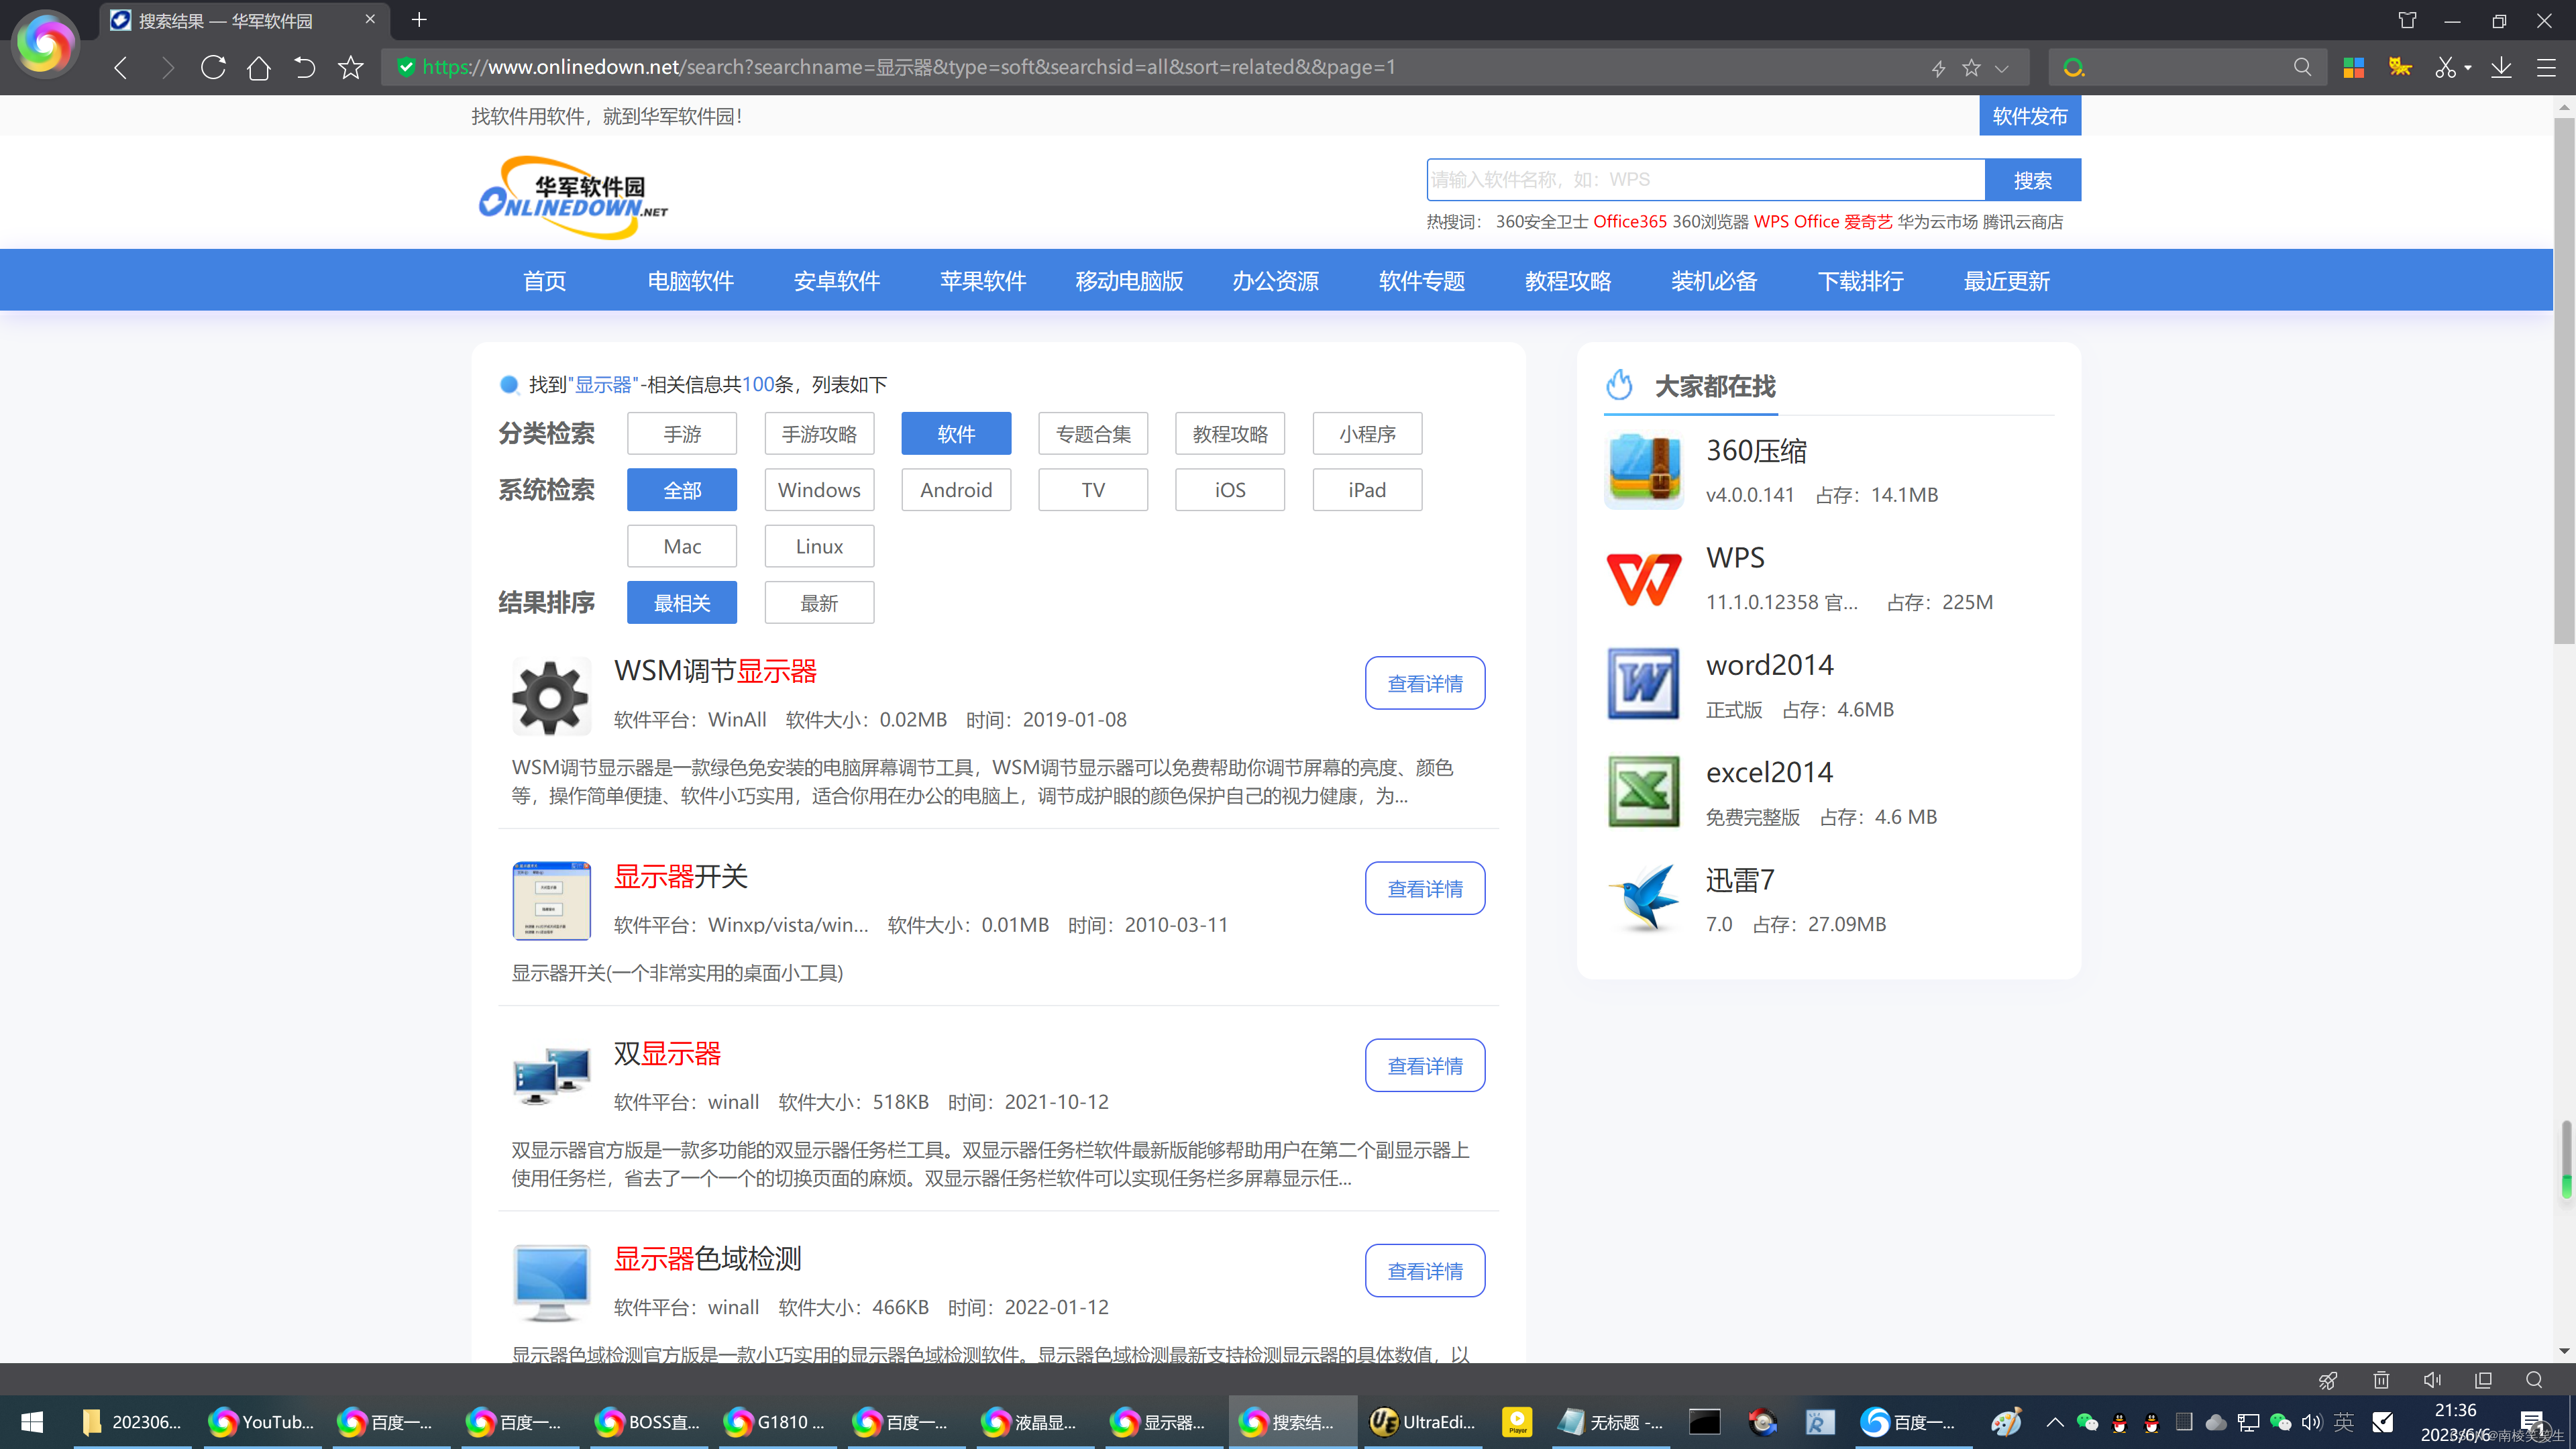Reload page with browser refresh icon
Image resolution: width=2576 pixels, height=1449 pixels.
point(213,67)
